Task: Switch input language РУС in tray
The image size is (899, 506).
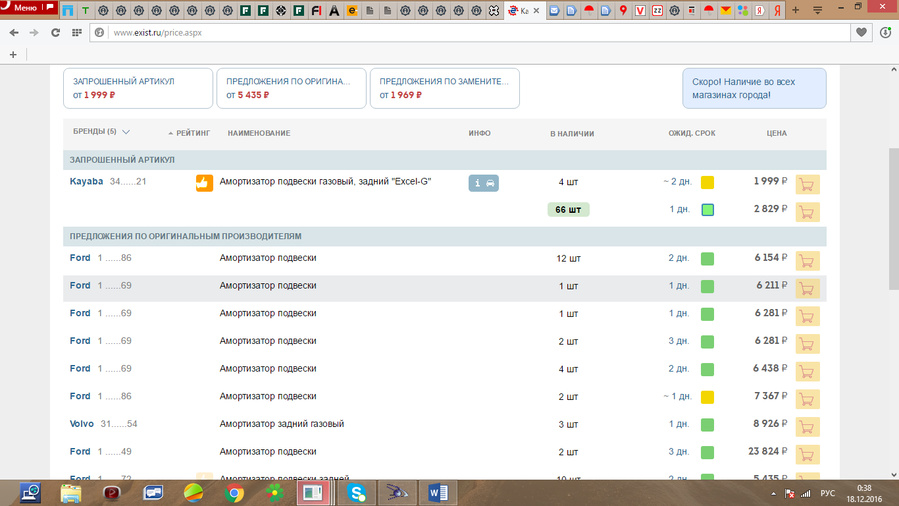Action: coord(827,493)
